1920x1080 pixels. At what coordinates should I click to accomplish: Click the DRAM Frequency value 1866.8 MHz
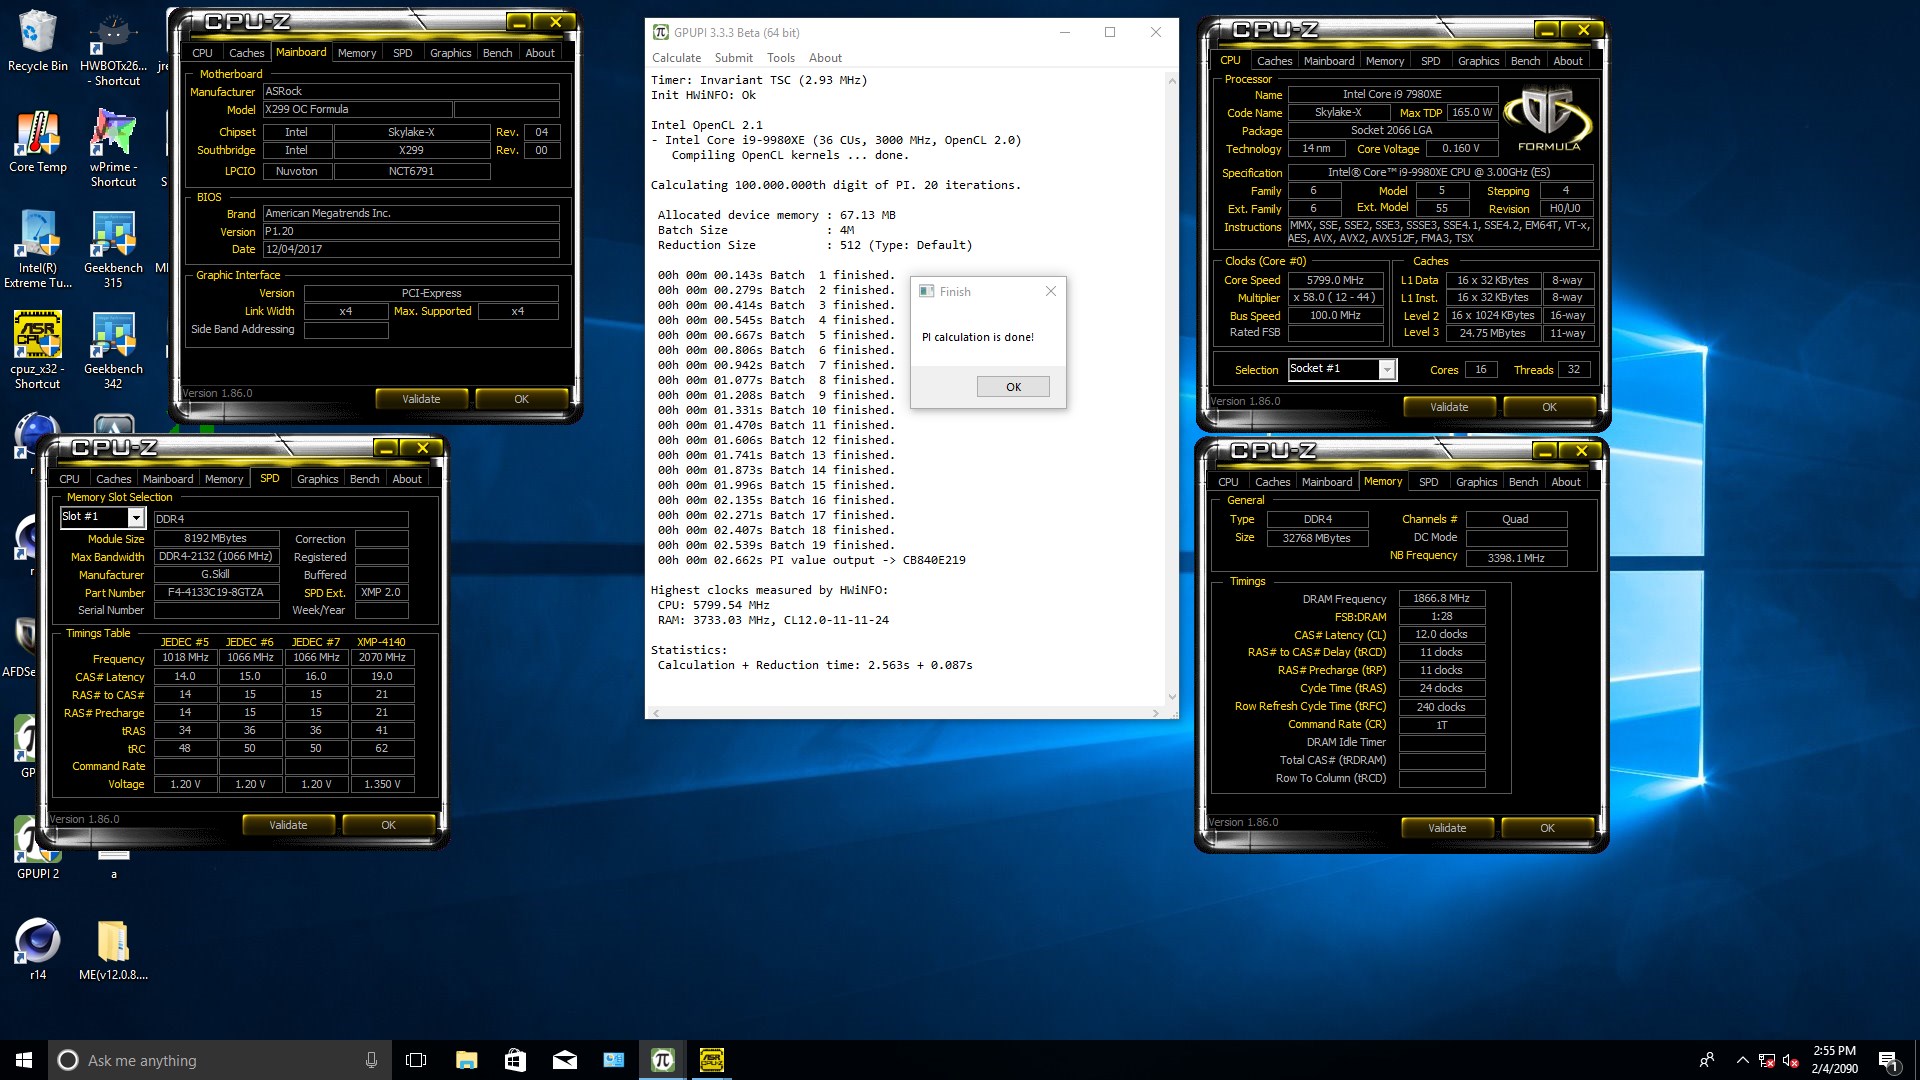(x=1441, y=598)
